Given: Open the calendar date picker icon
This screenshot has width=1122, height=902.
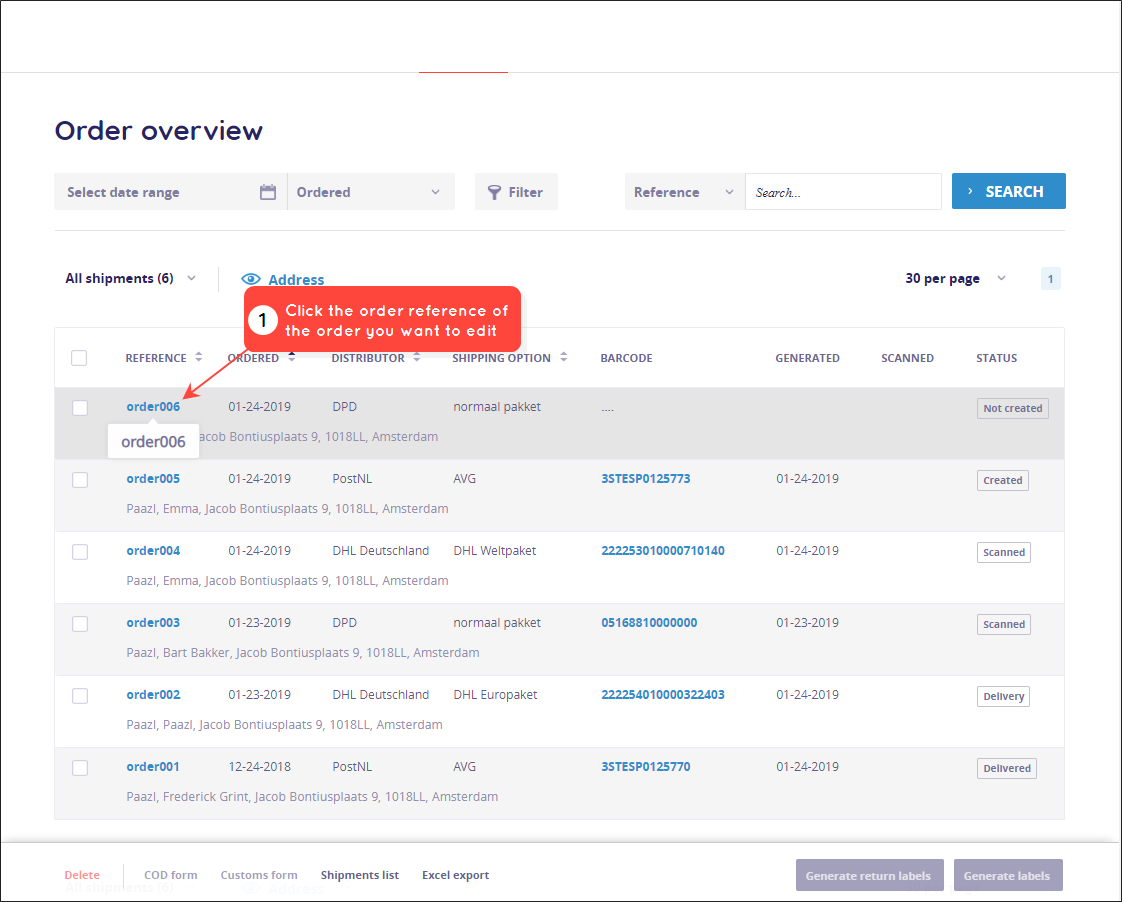Looking at the screenshot, I should click(268, 192).
